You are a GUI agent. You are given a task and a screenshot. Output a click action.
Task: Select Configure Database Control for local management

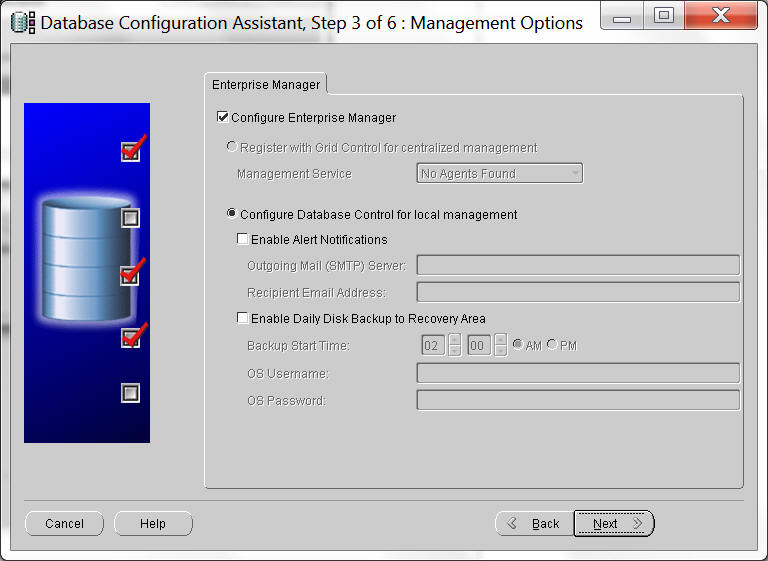pyautogui.click(x=232, y=214)
